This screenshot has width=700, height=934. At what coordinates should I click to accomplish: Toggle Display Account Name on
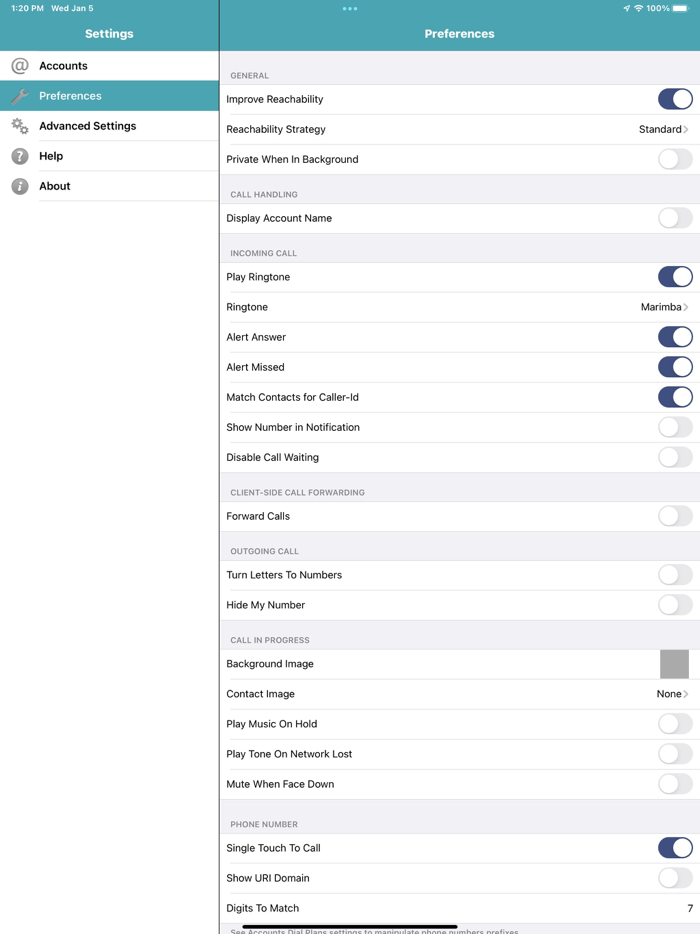tap(675, 218)
